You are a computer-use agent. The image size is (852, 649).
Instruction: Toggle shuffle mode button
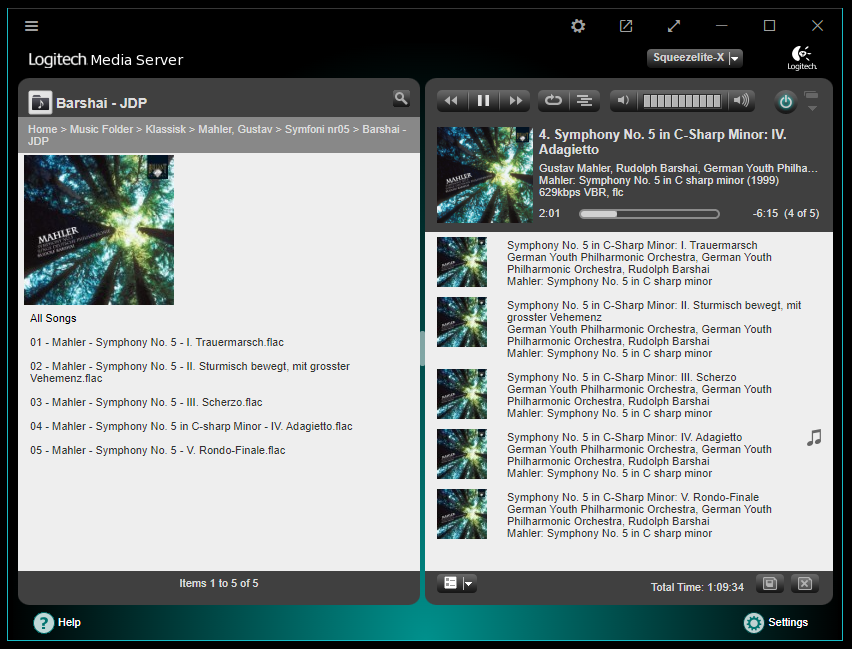[585, 101]
